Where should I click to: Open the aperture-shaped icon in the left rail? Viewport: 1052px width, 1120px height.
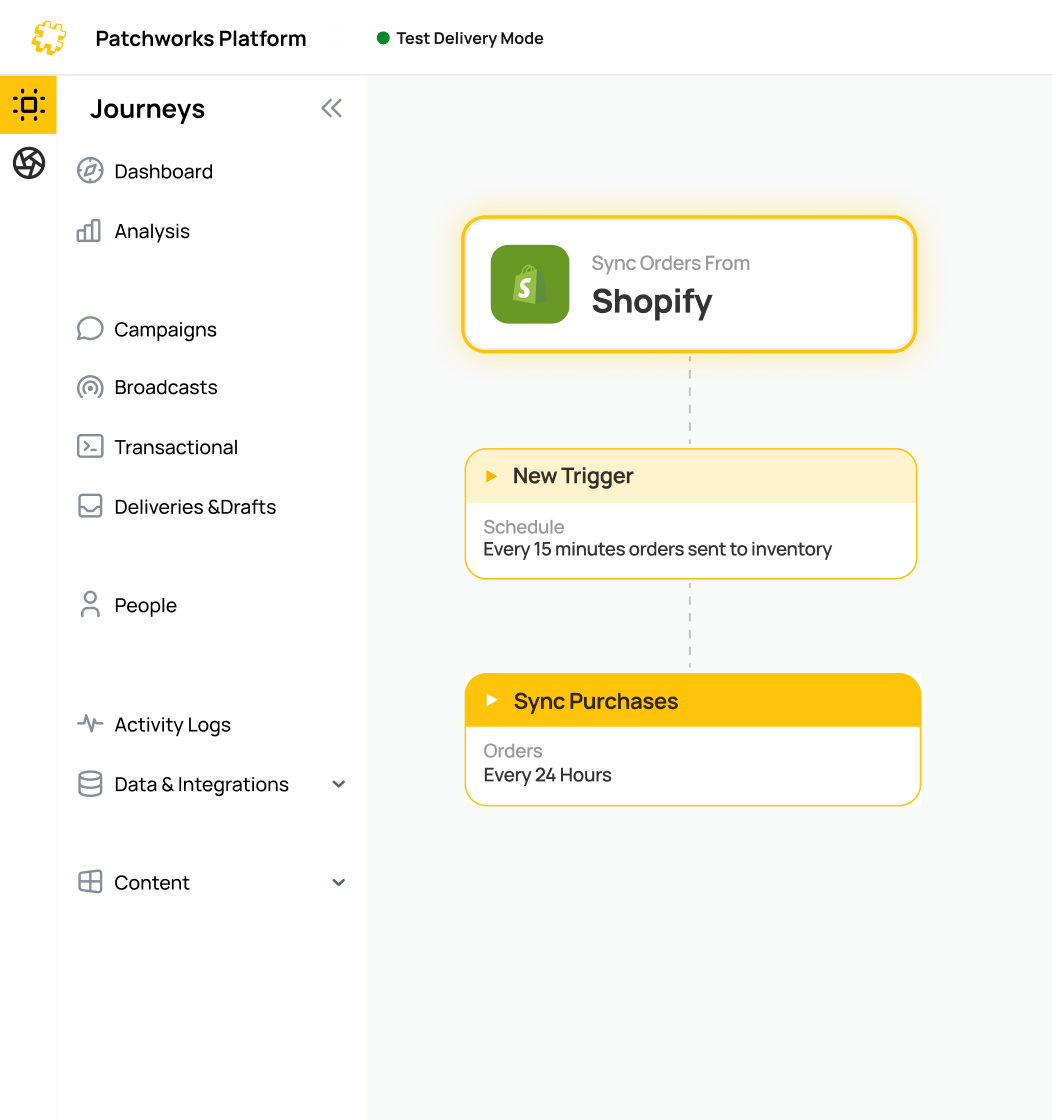point(29,164)
